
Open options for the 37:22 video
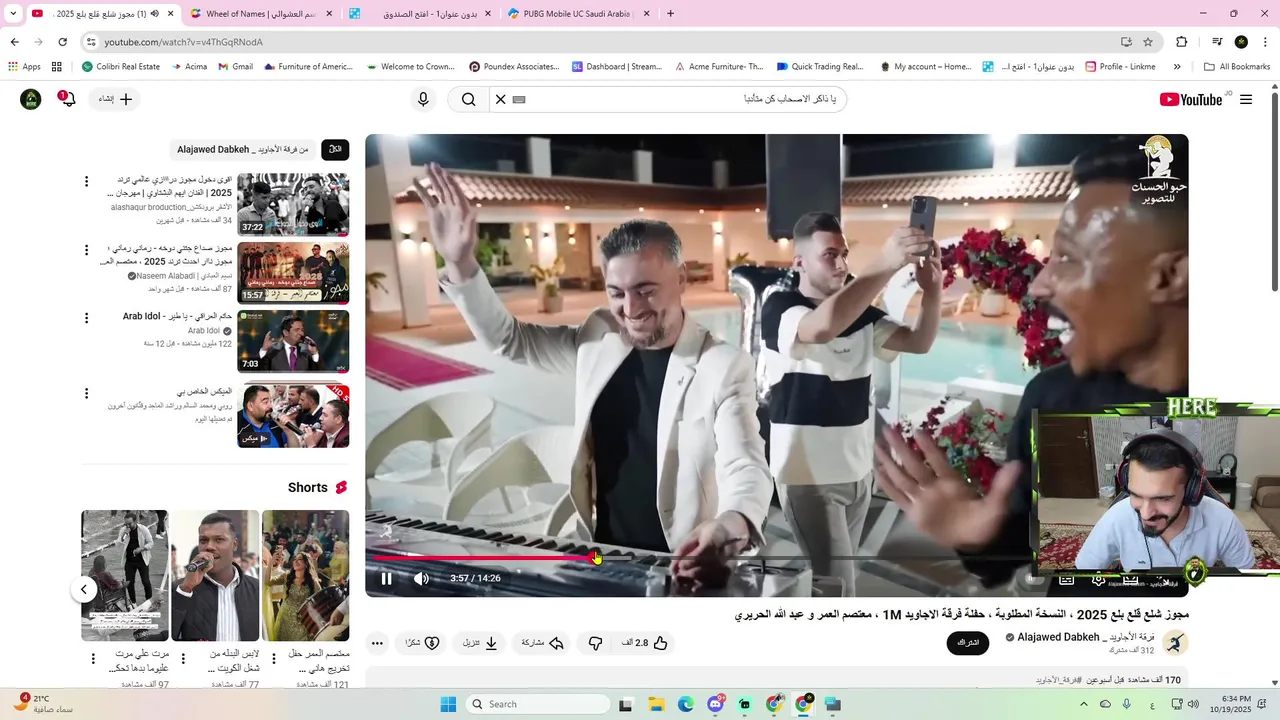coord(87,182)
